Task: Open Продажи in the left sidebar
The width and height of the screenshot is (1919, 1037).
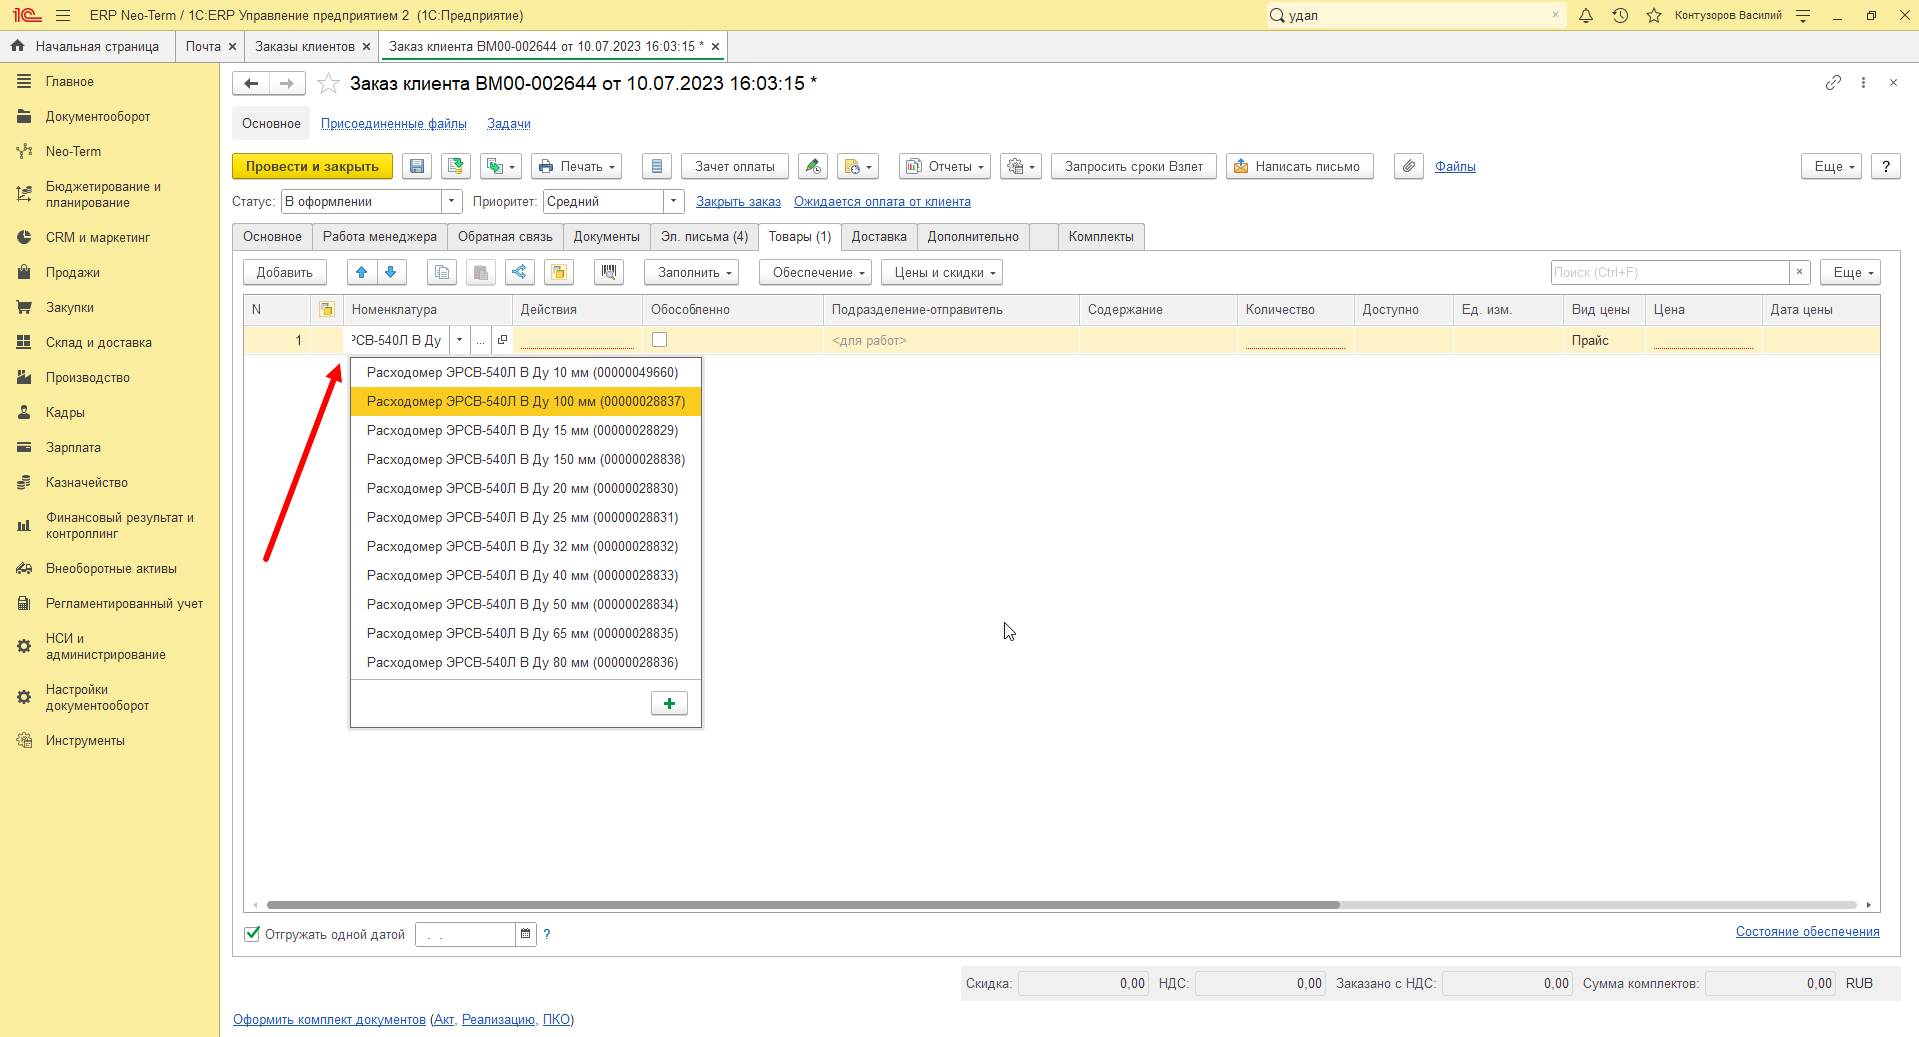Action: tap(72, 273)
